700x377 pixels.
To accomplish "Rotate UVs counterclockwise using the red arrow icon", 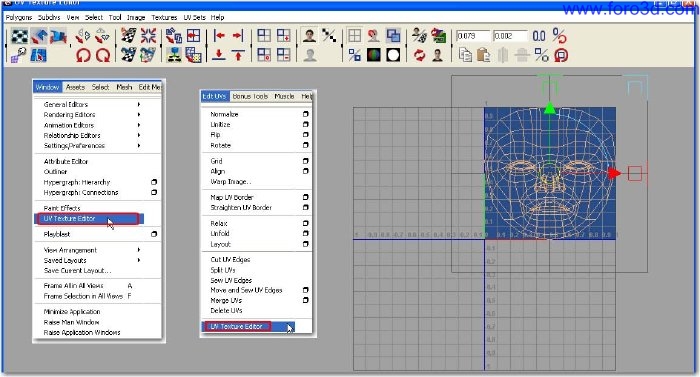I will pyautogui.click(x=83, y=55).
